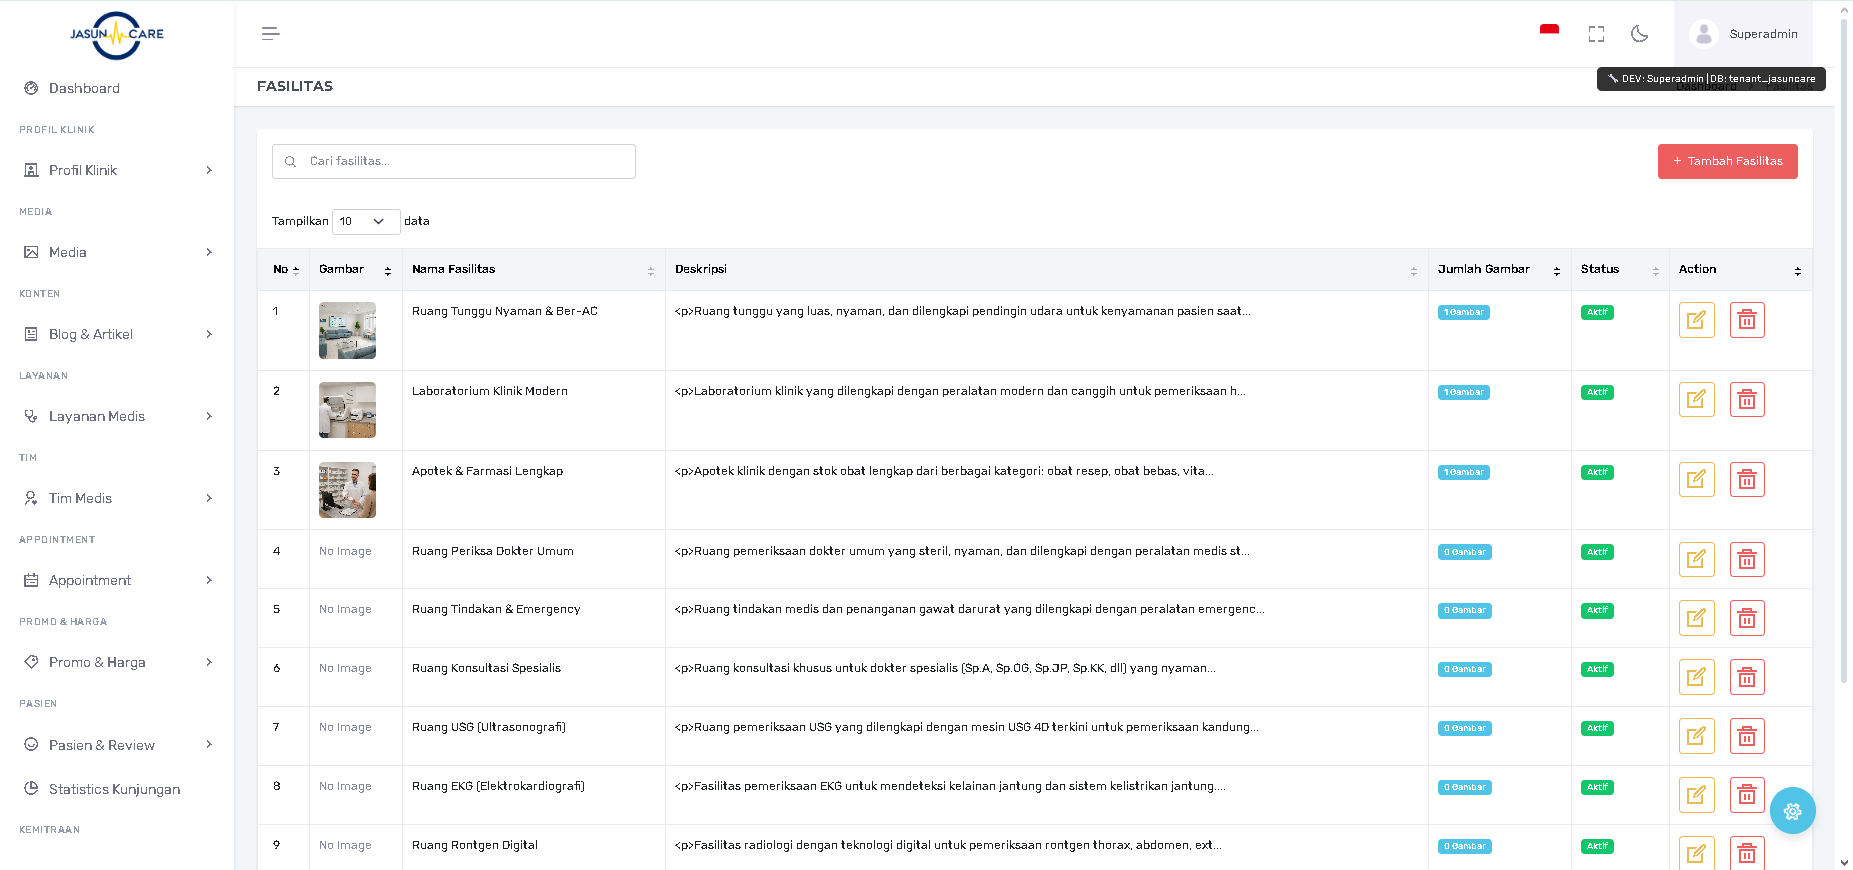Click the Tambah Fasilitas button

tap(1727, 161)
